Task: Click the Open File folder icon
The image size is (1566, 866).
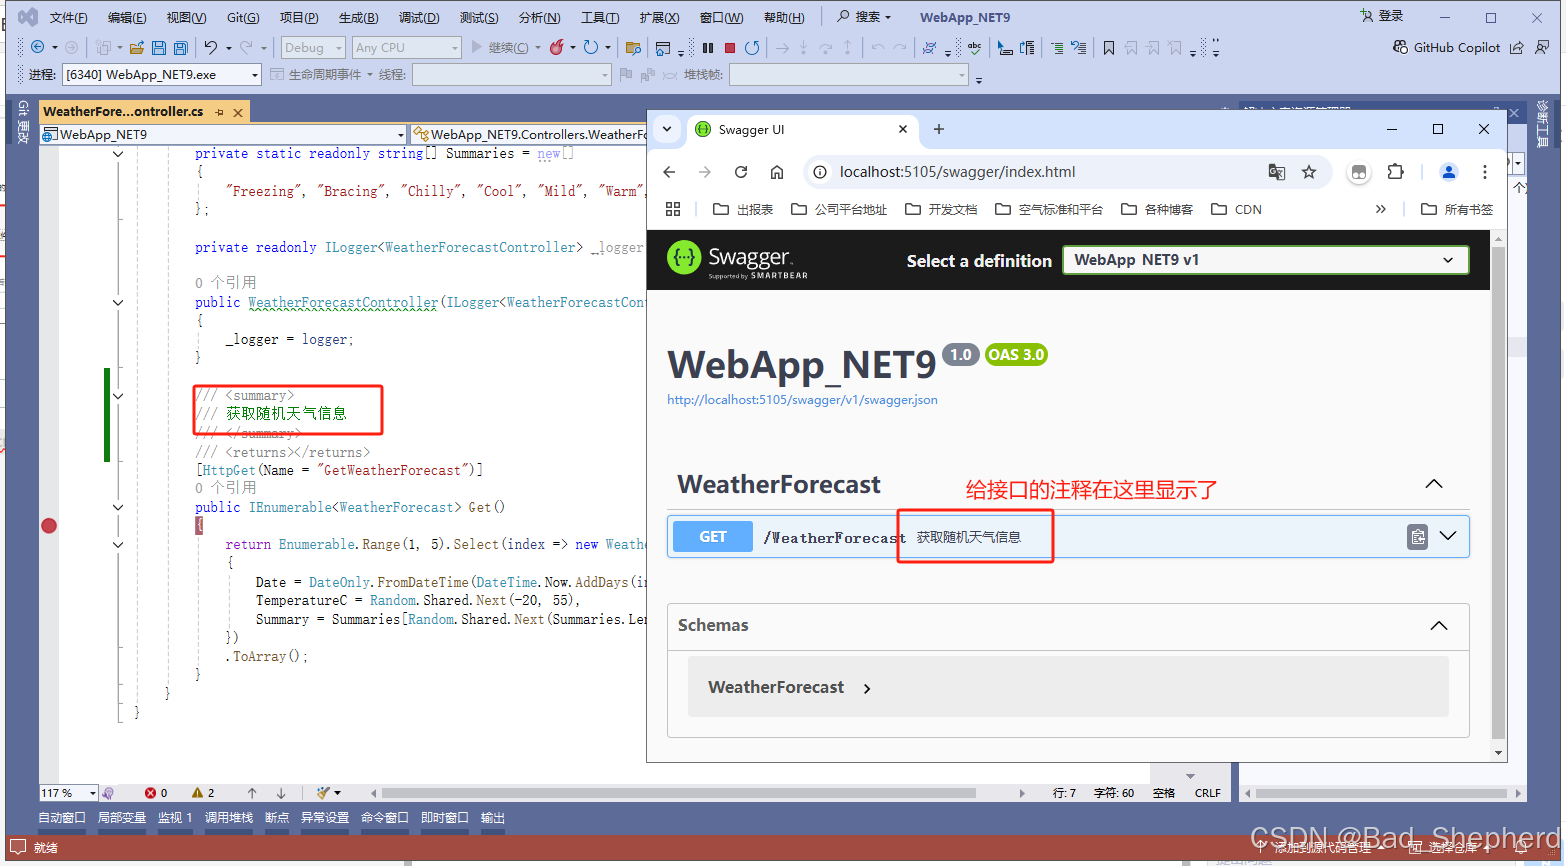Action: 137,47
